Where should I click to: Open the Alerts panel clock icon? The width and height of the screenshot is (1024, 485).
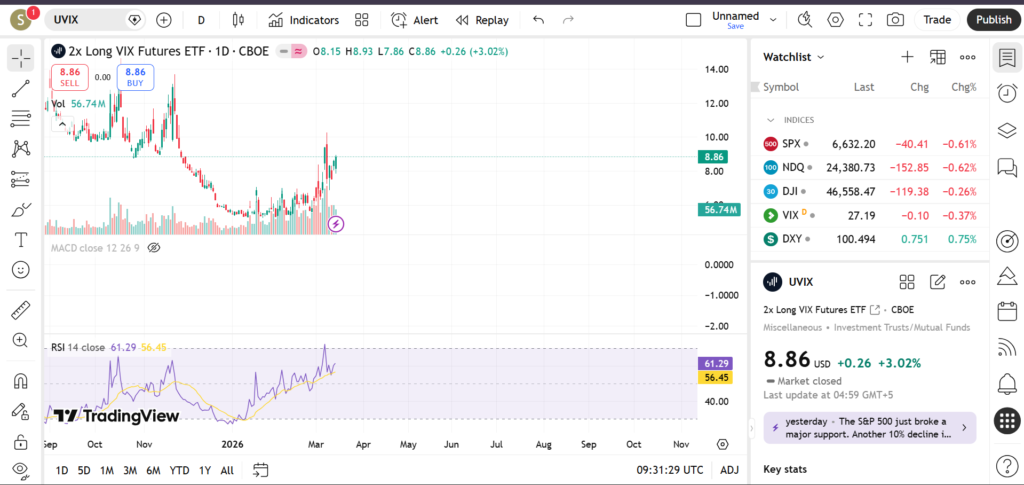[x=1007, y=93]
